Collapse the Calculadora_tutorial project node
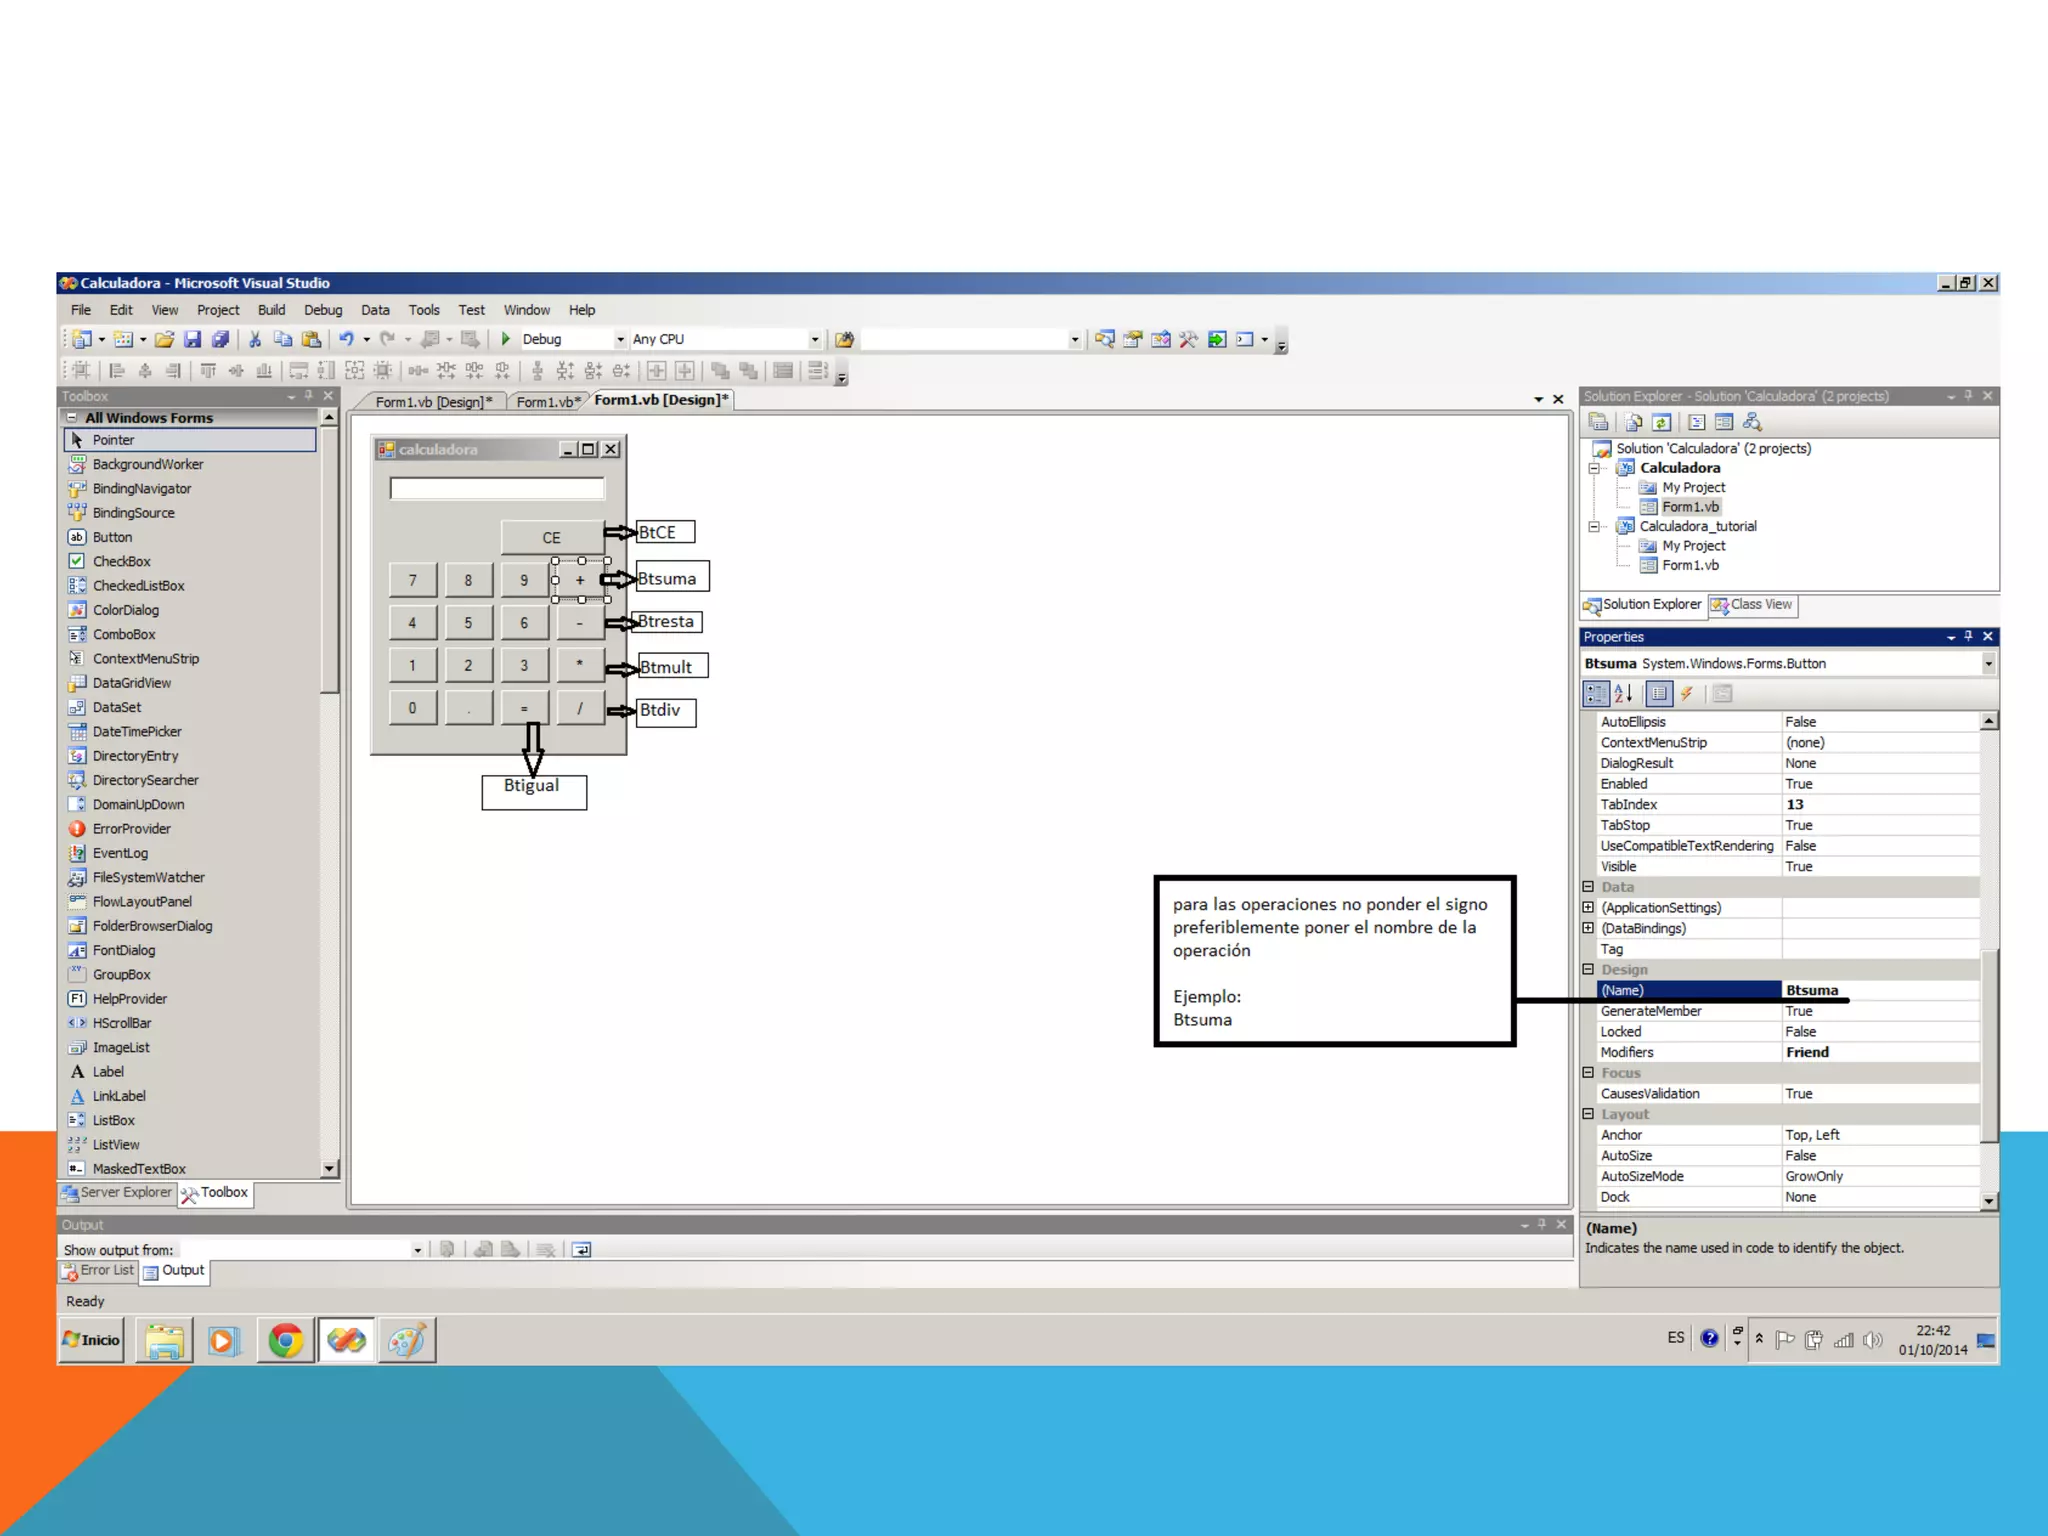Image resolution: width=2048 pixels, height=1536 pixels. (x=1595, y=526)
